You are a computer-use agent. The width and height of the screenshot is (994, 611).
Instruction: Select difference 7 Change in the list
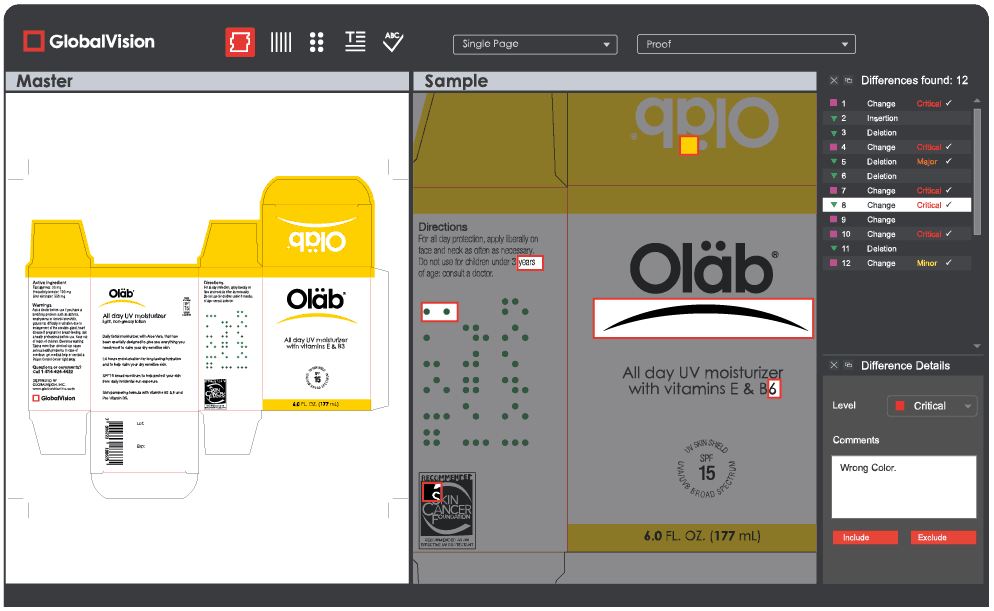897,191
